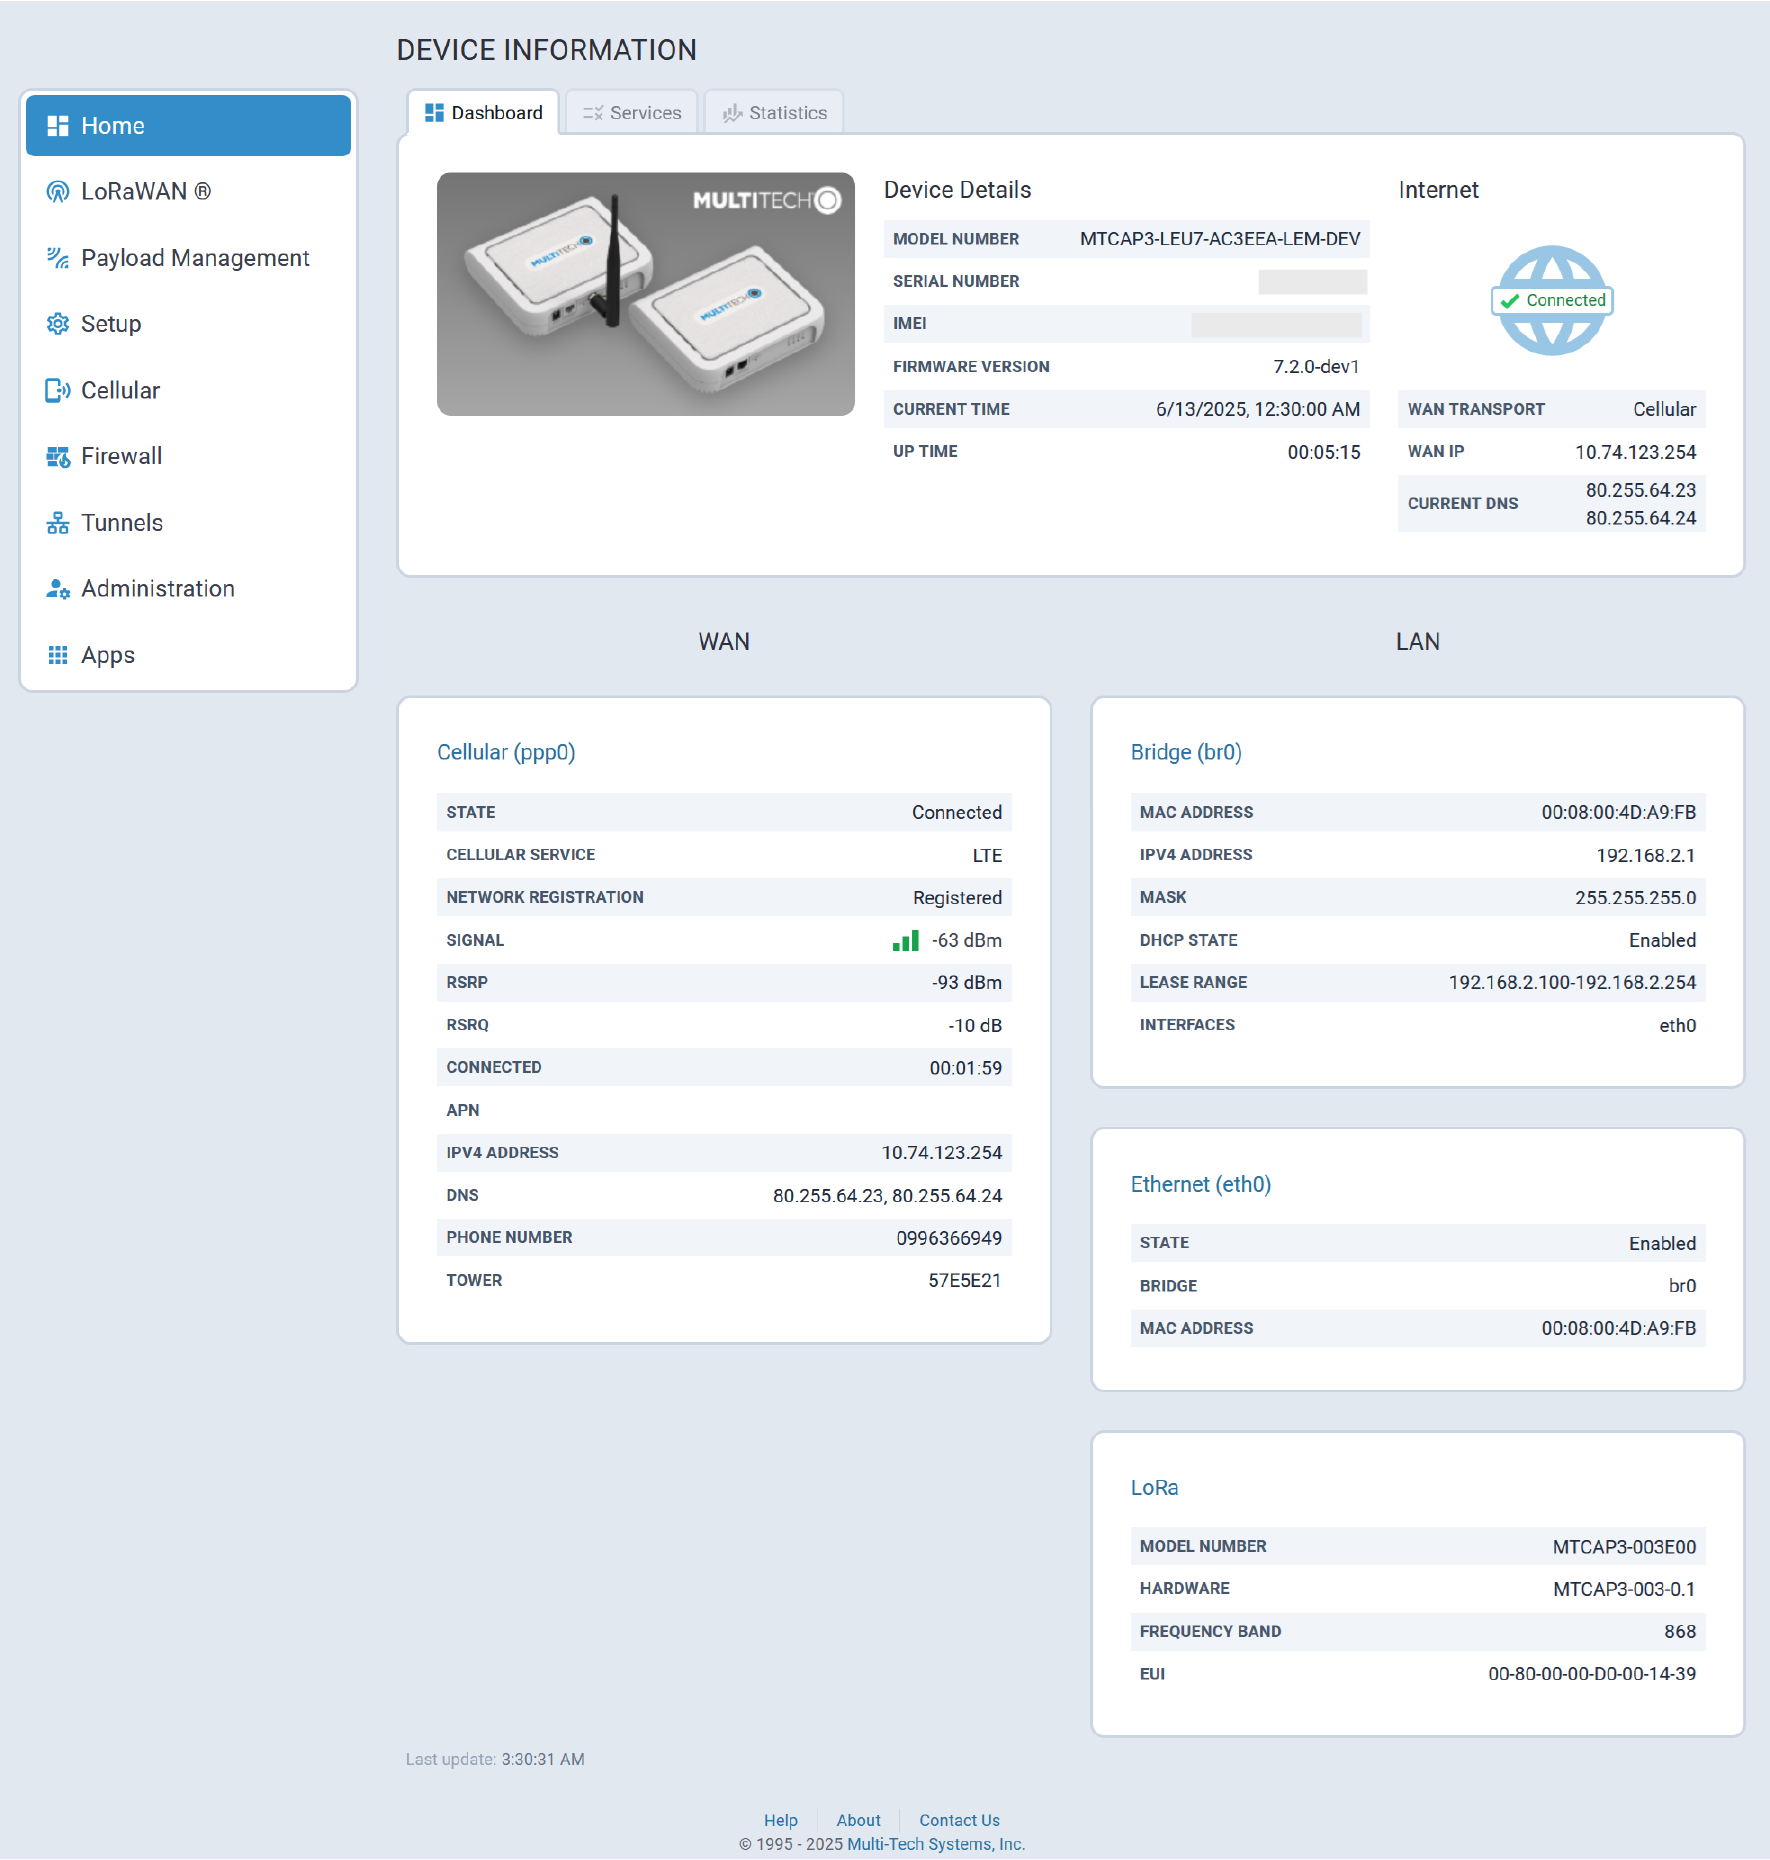The image size is (1770, 1860).
Task: Click the LoRaWAN antenna icon
Action: click(58, 192)
